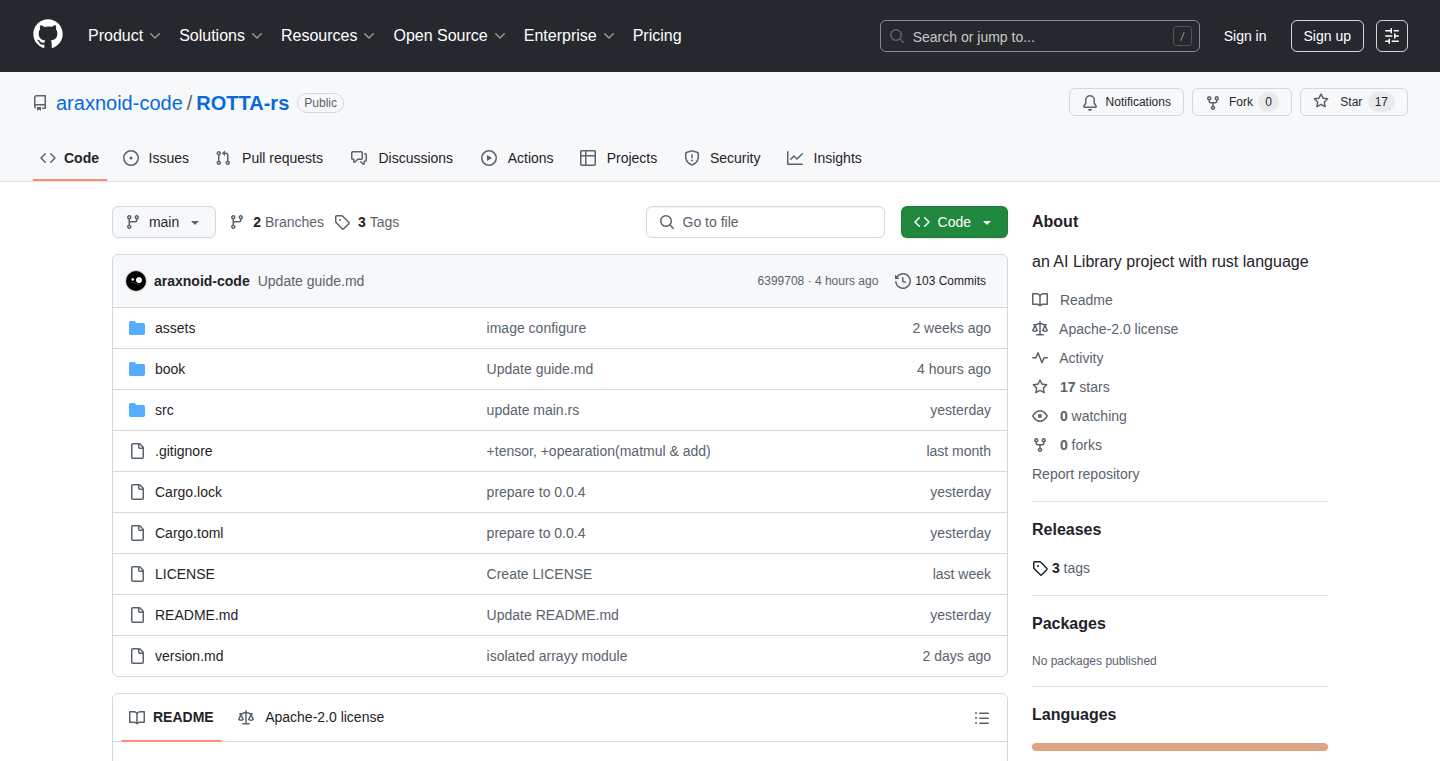
Task: Expand the Open Source menu
Action: point(450,35)
